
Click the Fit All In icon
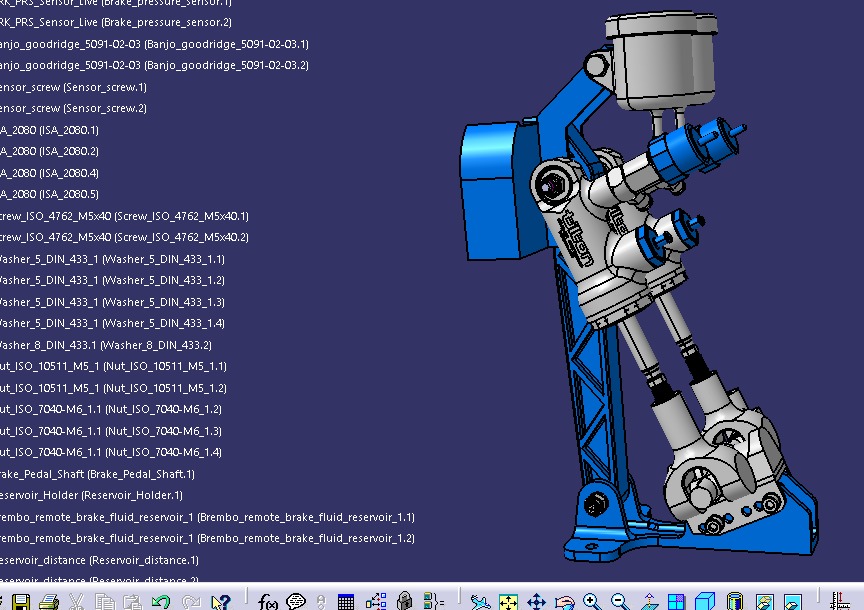[x=508, y=602]
